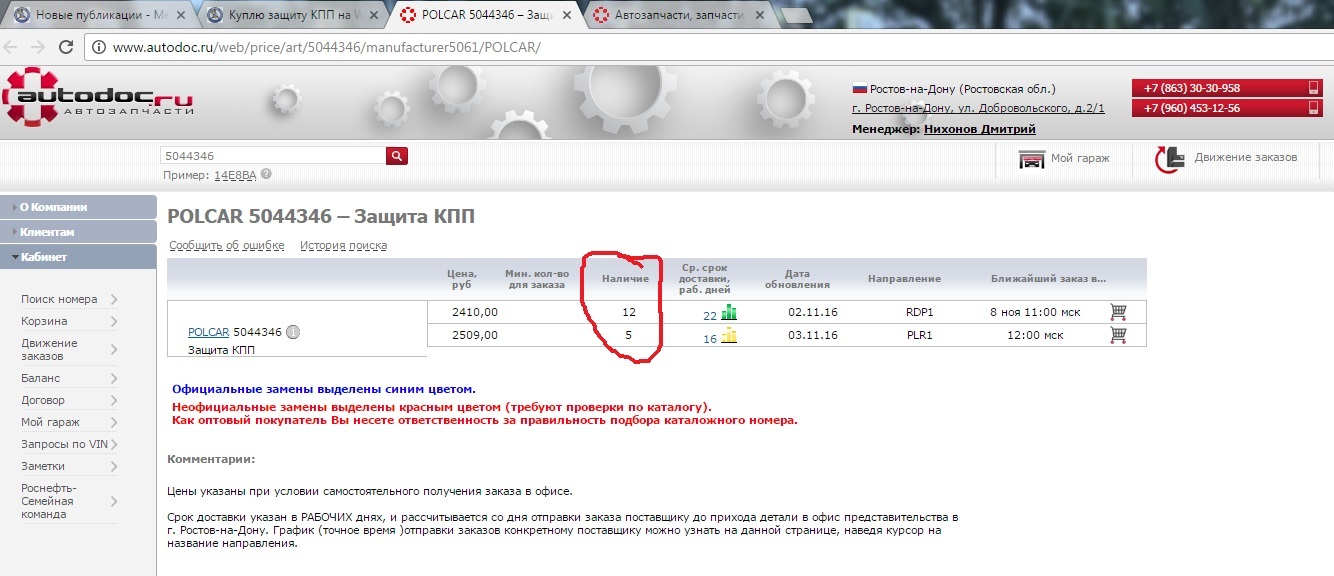Viewport: 1334px width, 576px height.
Task: Click the info icon beside POLCAR 5044346
Action: pyautogui.click(x=293, y=332)
